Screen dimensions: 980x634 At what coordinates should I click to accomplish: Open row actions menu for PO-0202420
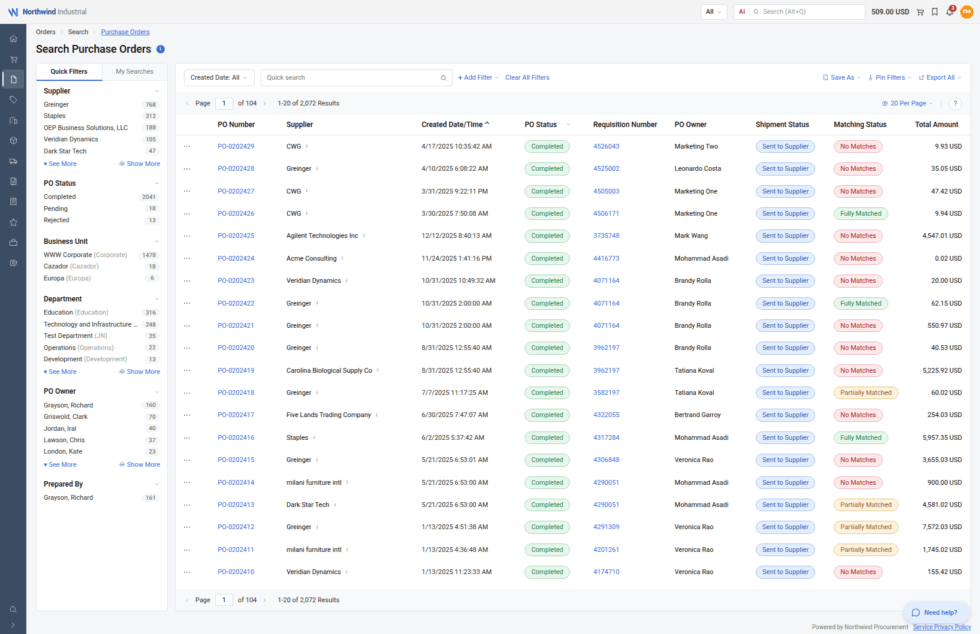187,348
